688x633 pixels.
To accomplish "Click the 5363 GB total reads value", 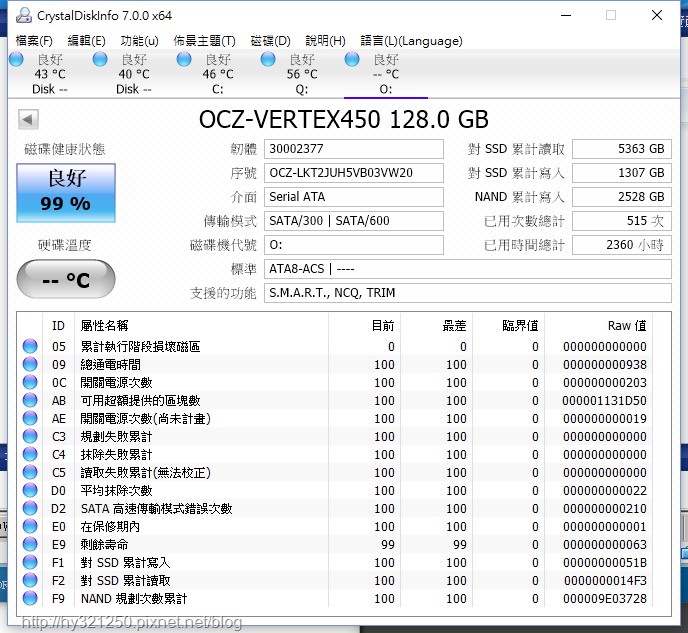I will 622,149.
